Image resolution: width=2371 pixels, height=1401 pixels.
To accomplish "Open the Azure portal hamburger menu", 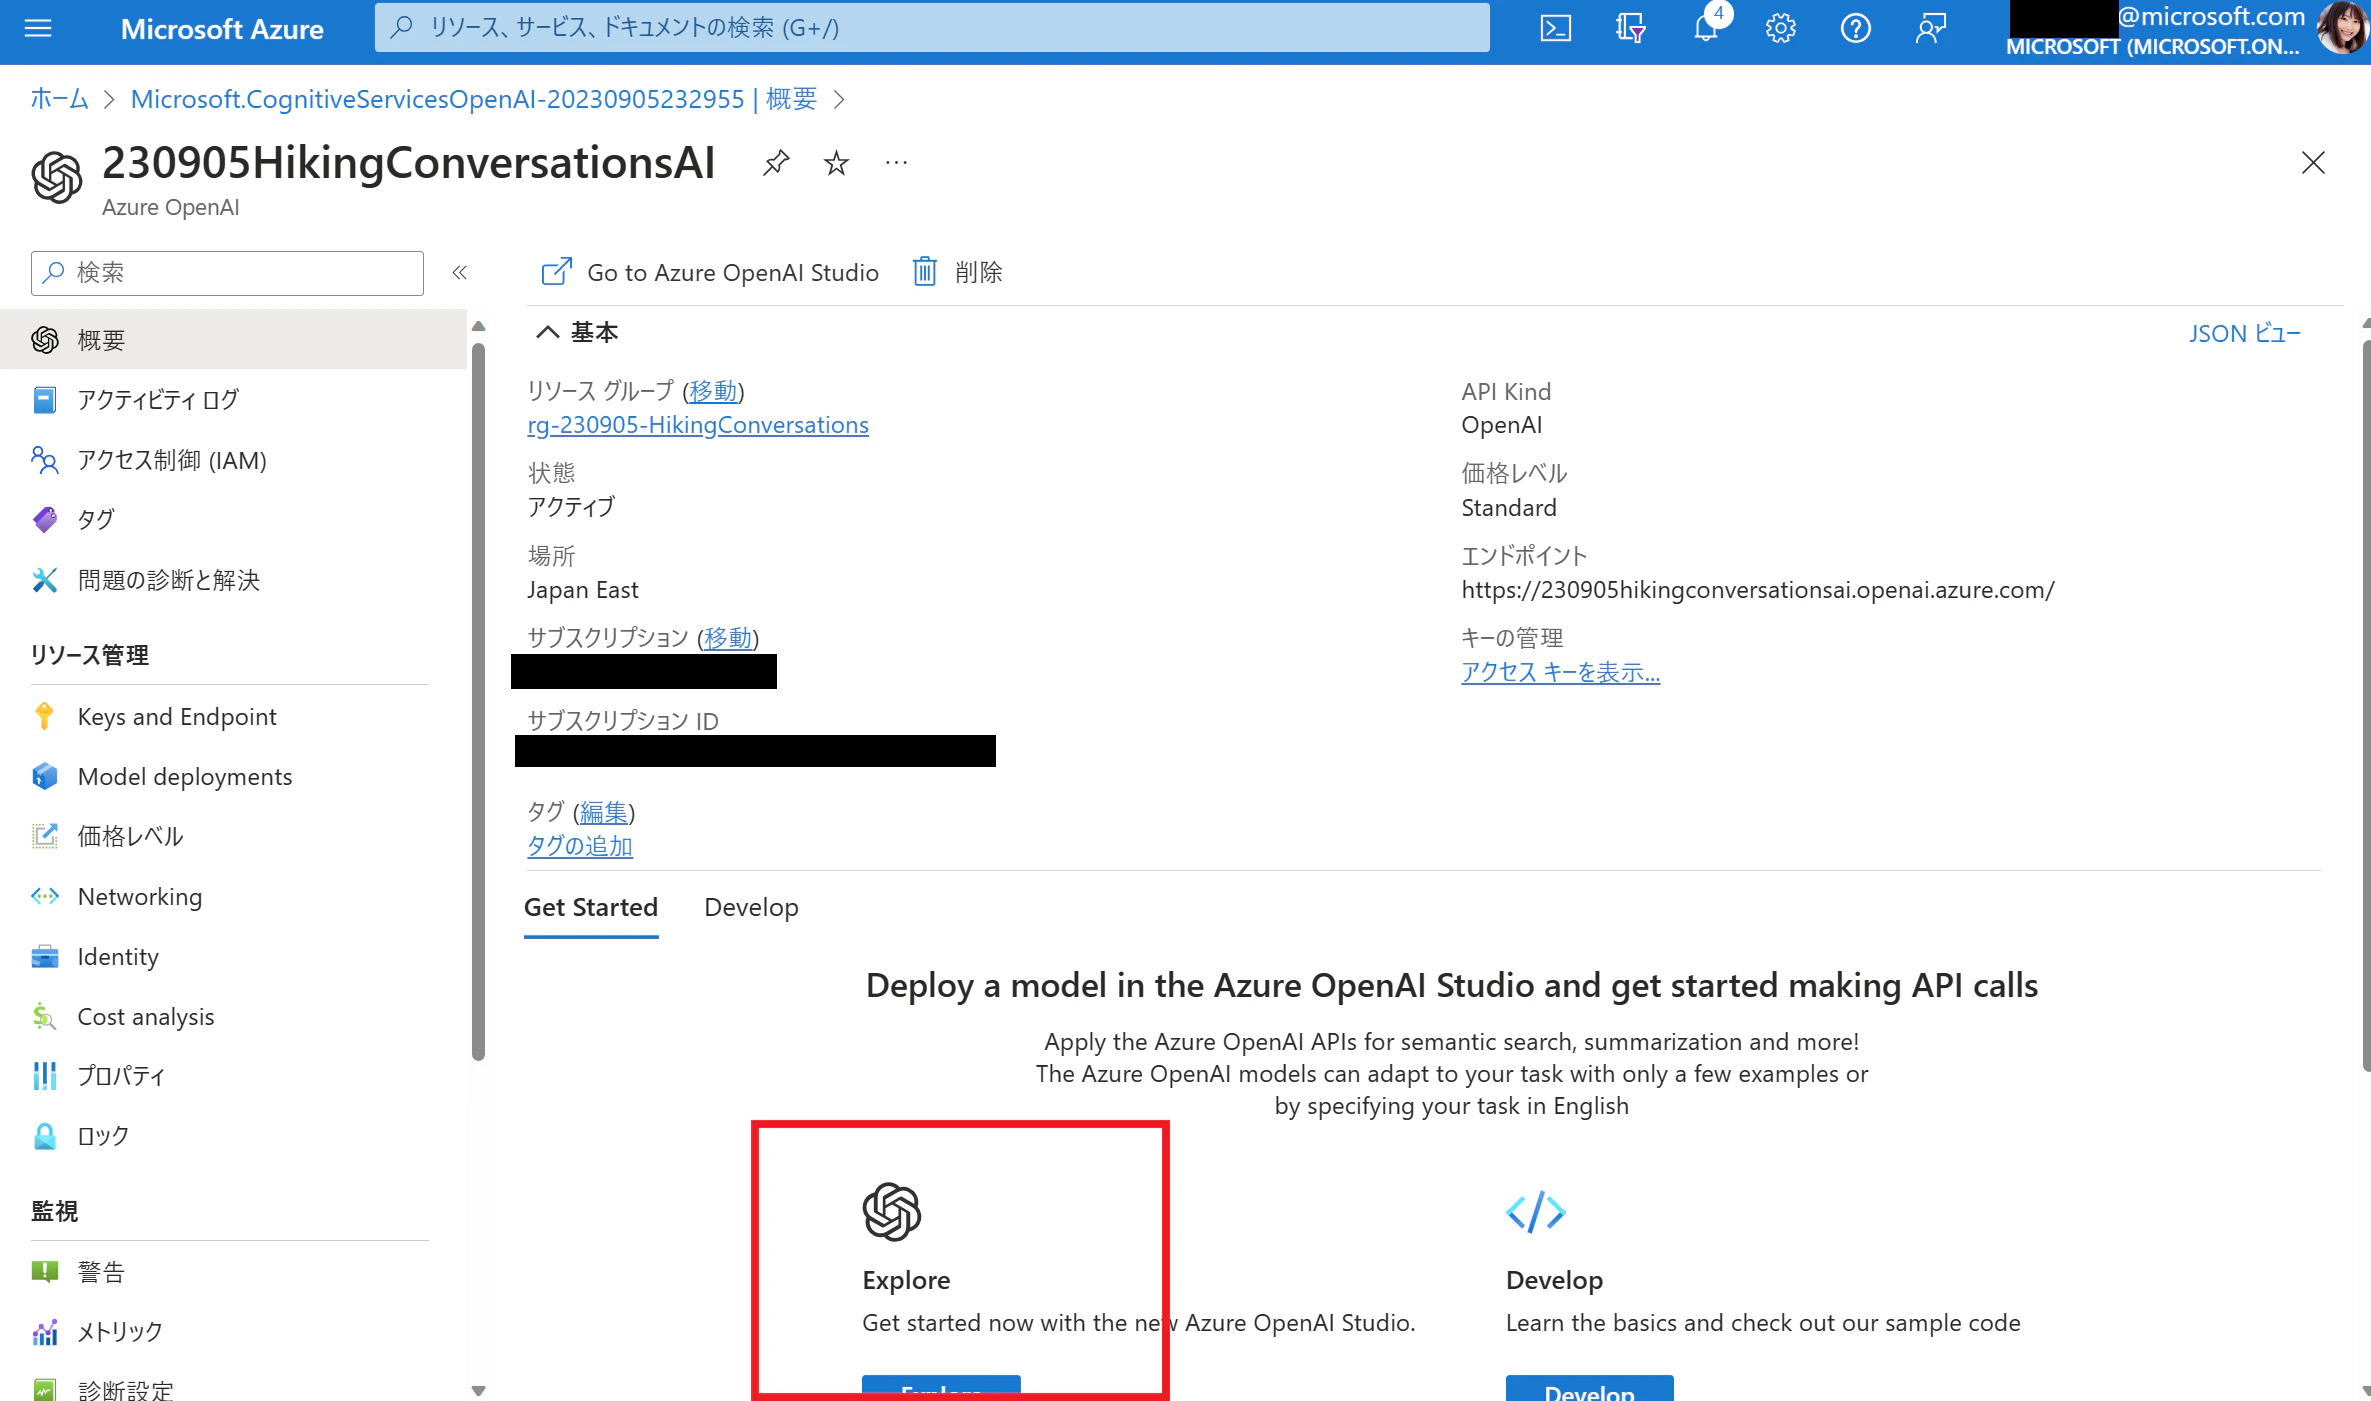I will tap(38, 28).
